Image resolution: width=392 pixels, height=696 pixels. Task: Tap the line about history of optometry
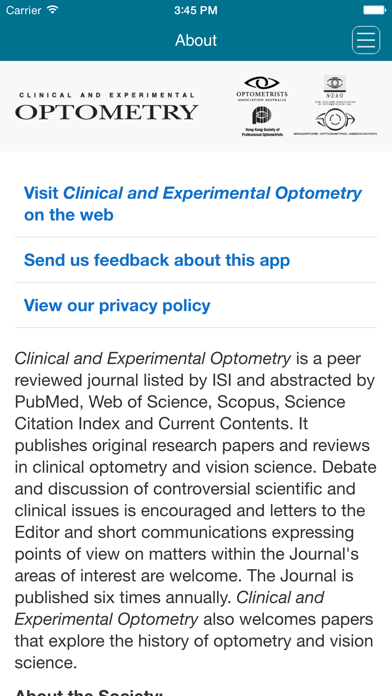[x=194, y=652]
